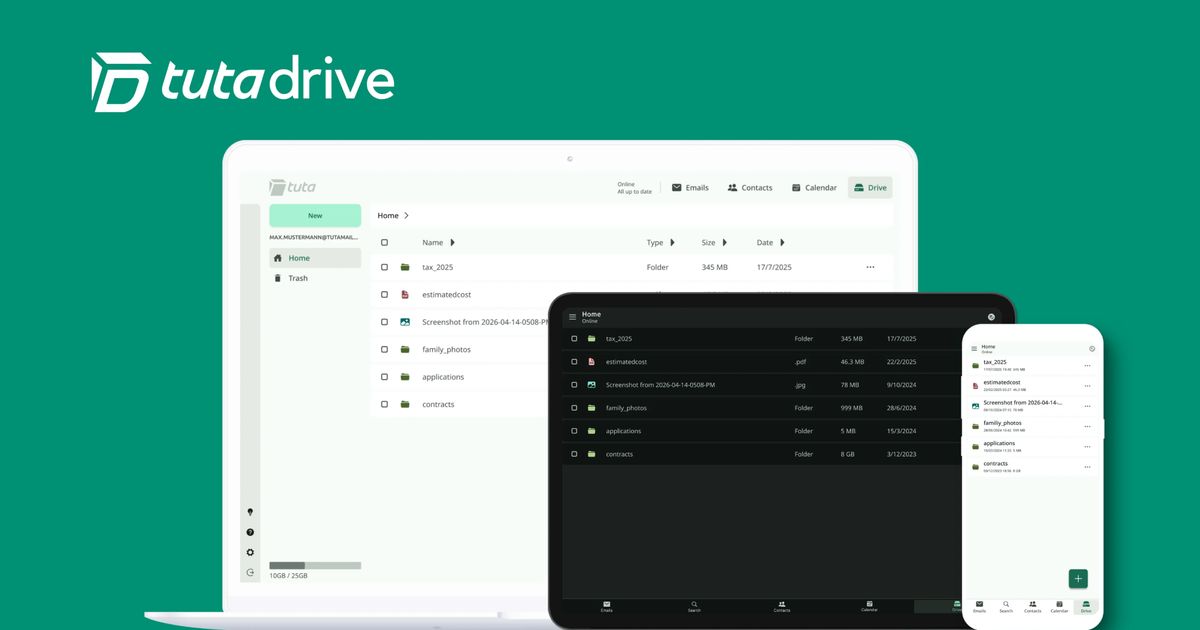Open Home folder in laptop sidebar
Screen dimensions: 1200x630
pyautogui.click(x=315, y=258)
